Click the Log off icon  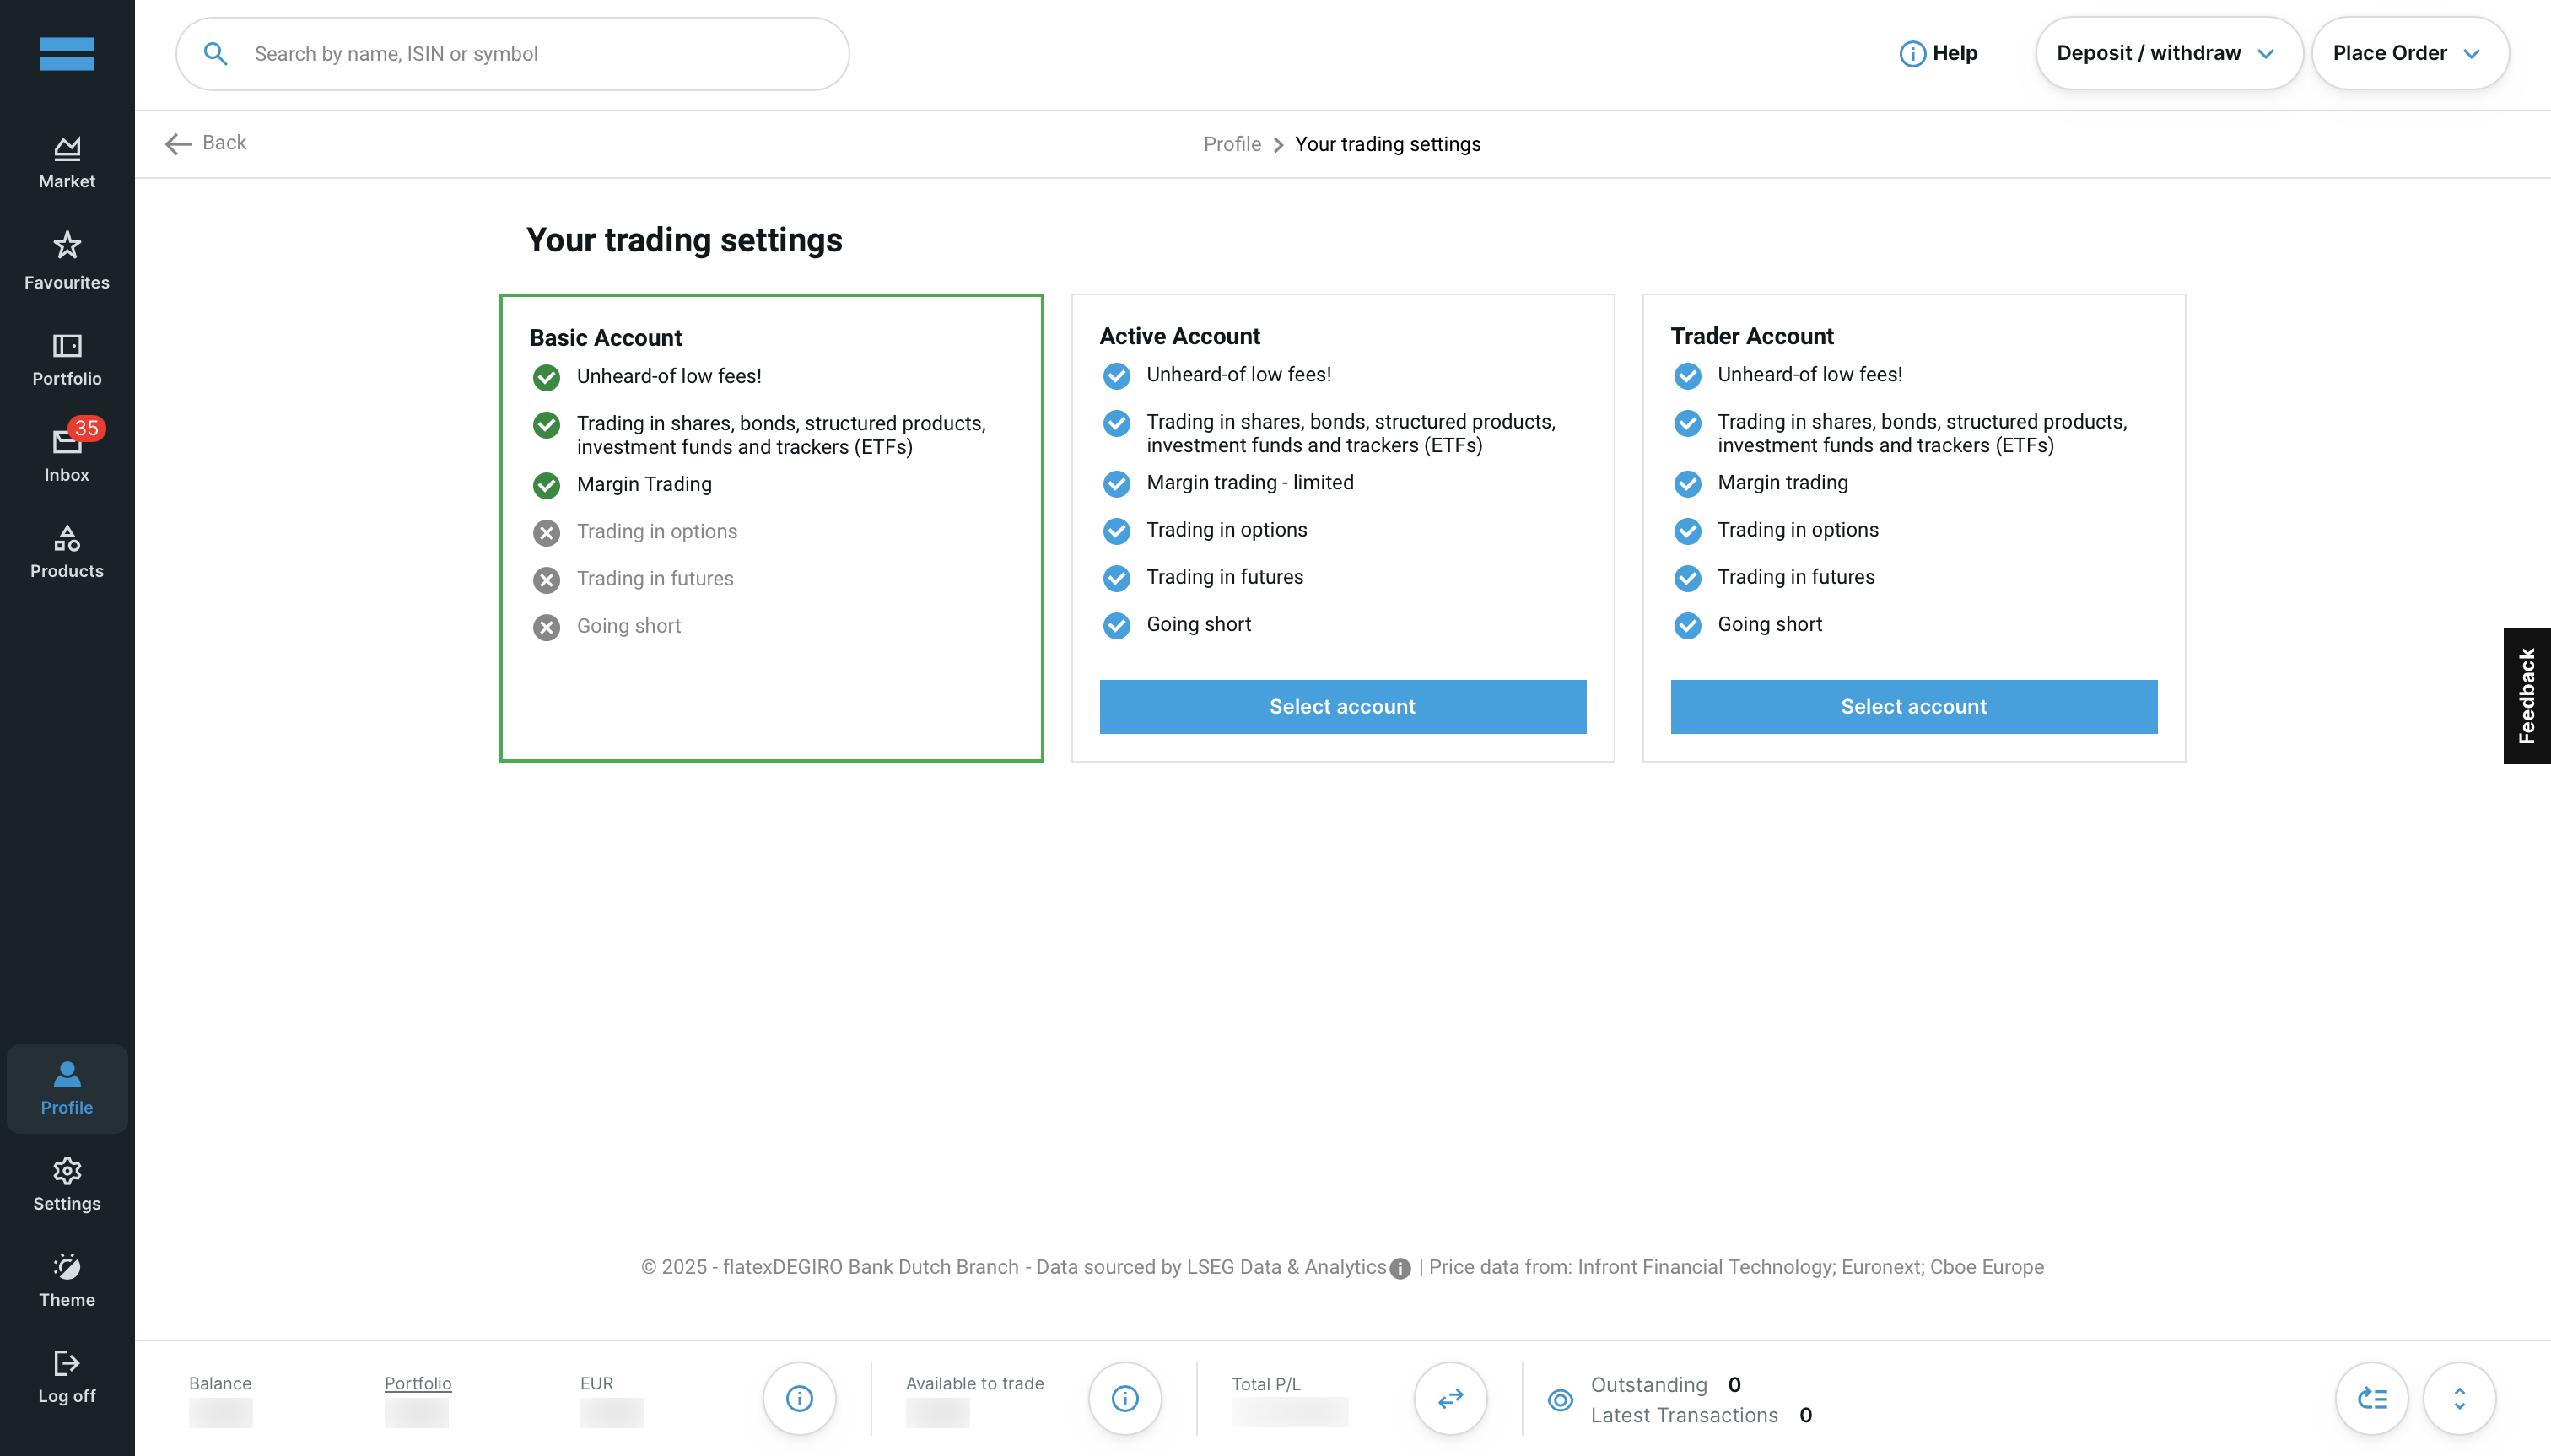point(67,1376)
